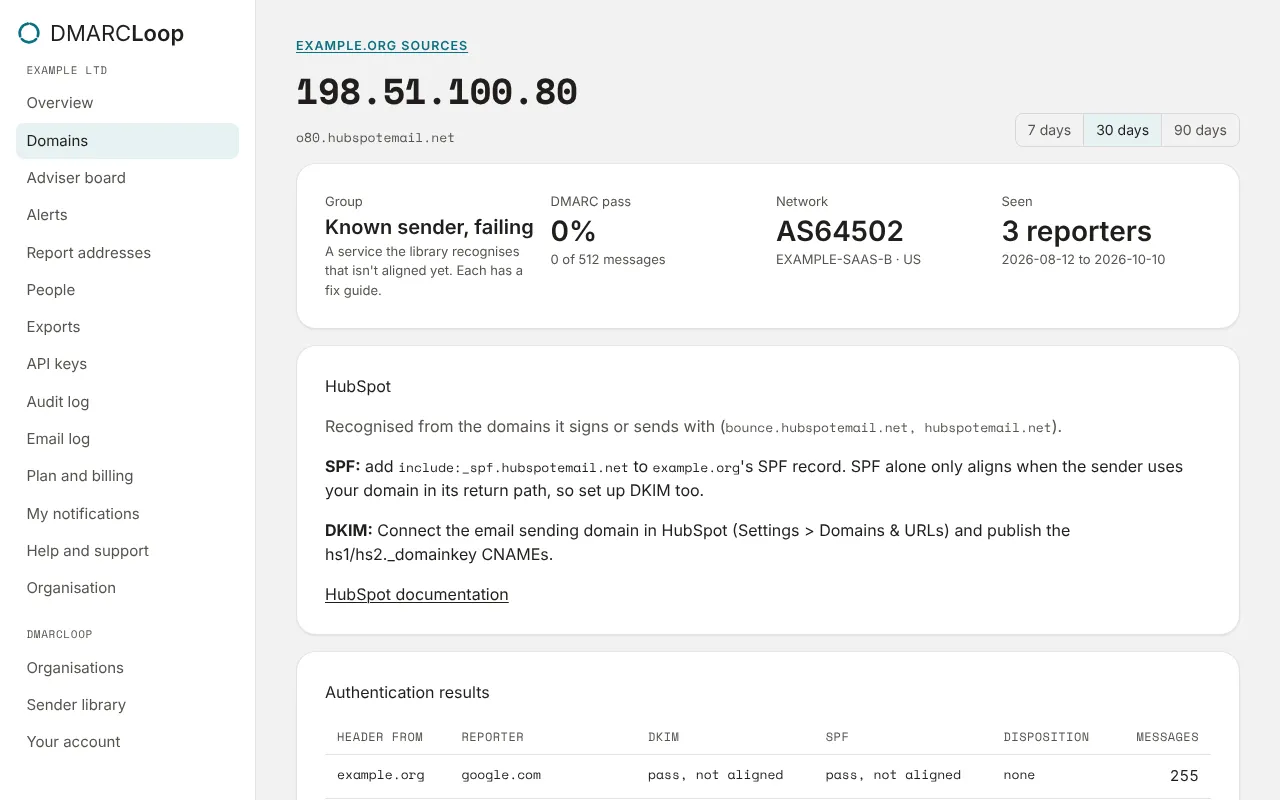1280x800 pixels.
Task: Follow the EXAMPLE.ORG SOURCES breadcrumb link
Action: pyautogui.click(x=382, y=46)
